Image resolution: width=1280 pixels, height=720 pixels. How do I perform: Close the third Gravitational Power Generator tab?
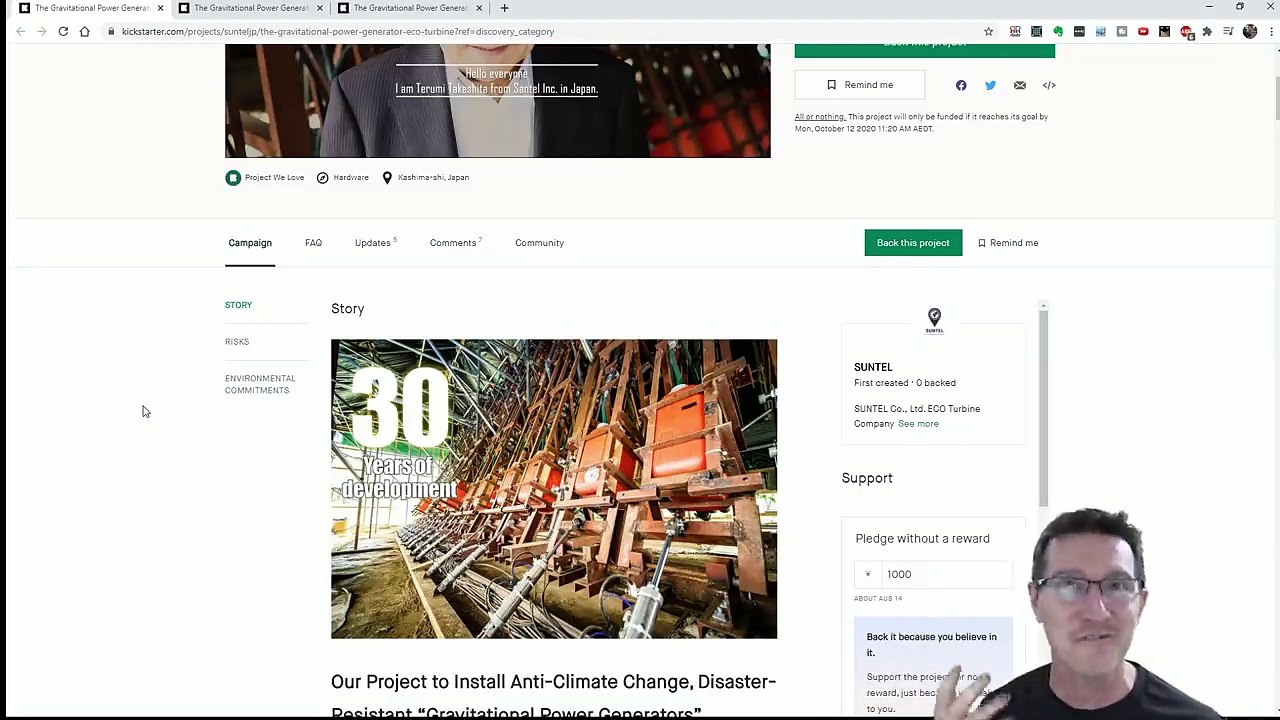[479, 8]
